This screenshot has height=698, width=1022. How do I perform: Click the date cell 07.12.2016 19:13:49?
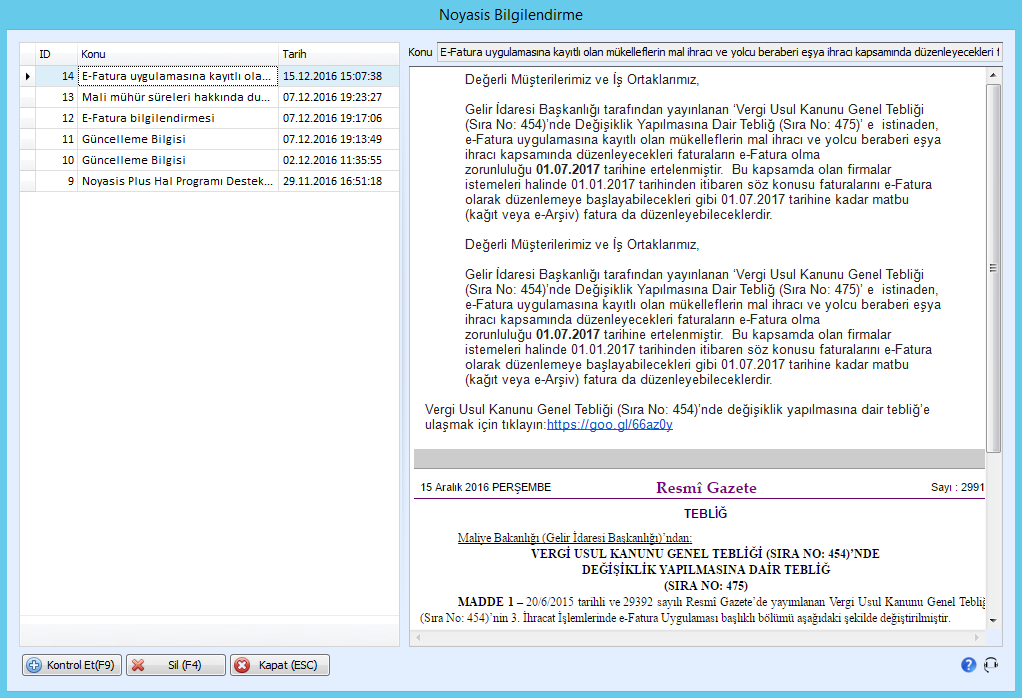tap(338, 139)
